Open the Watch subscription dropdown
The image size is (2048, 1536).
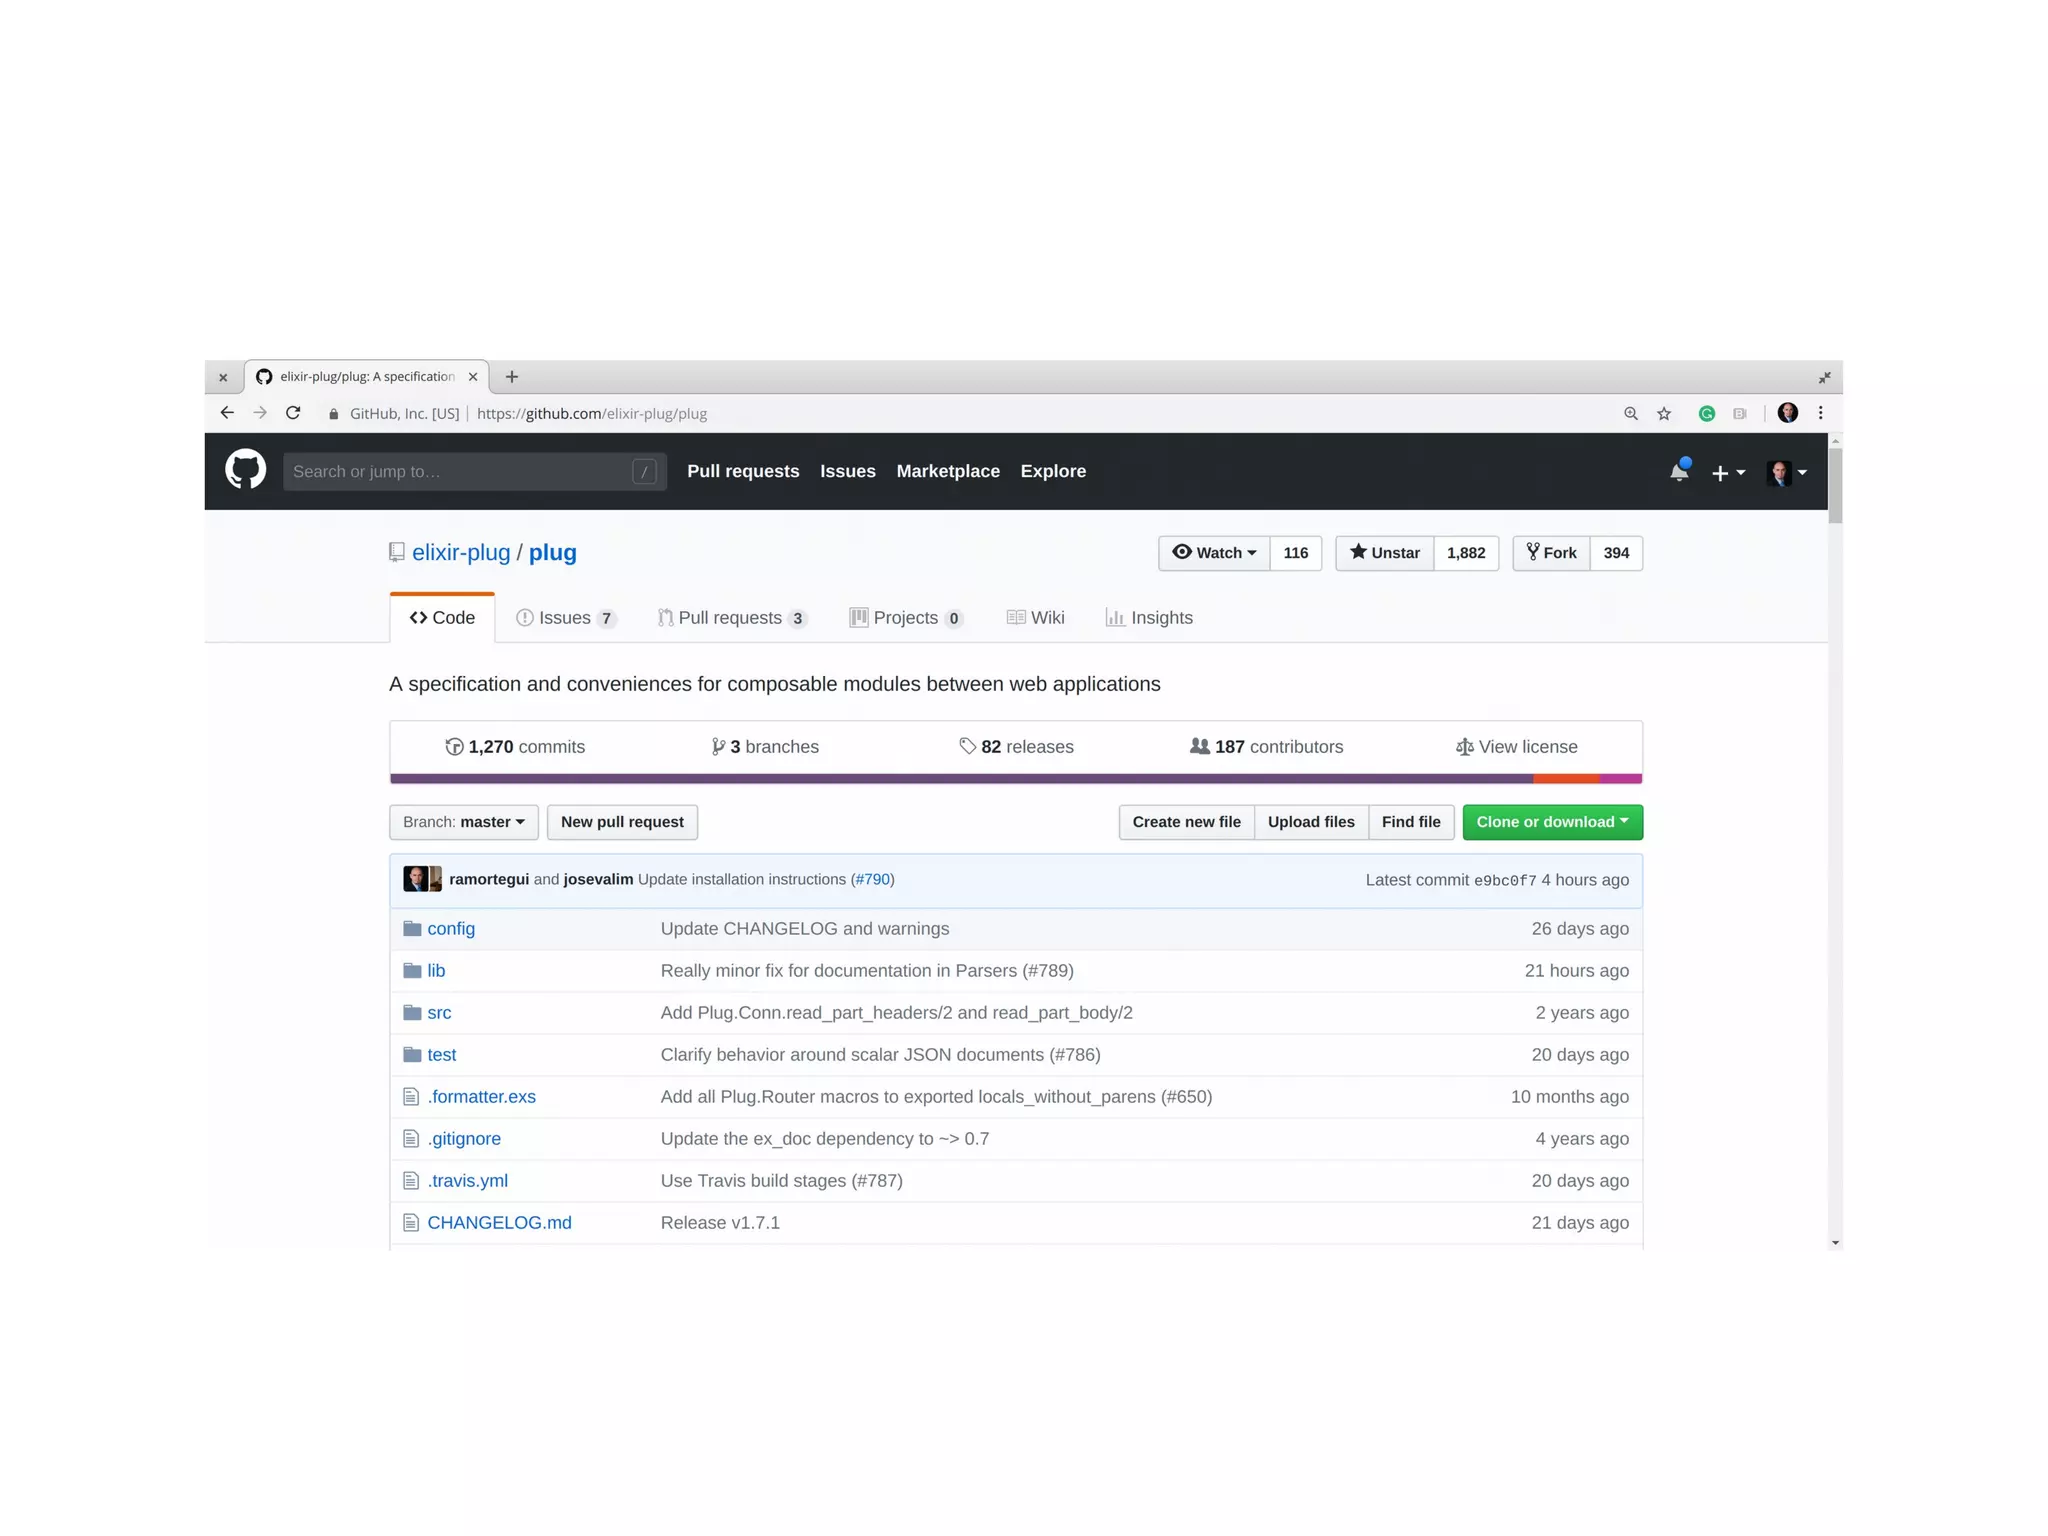click(1214, 553)
